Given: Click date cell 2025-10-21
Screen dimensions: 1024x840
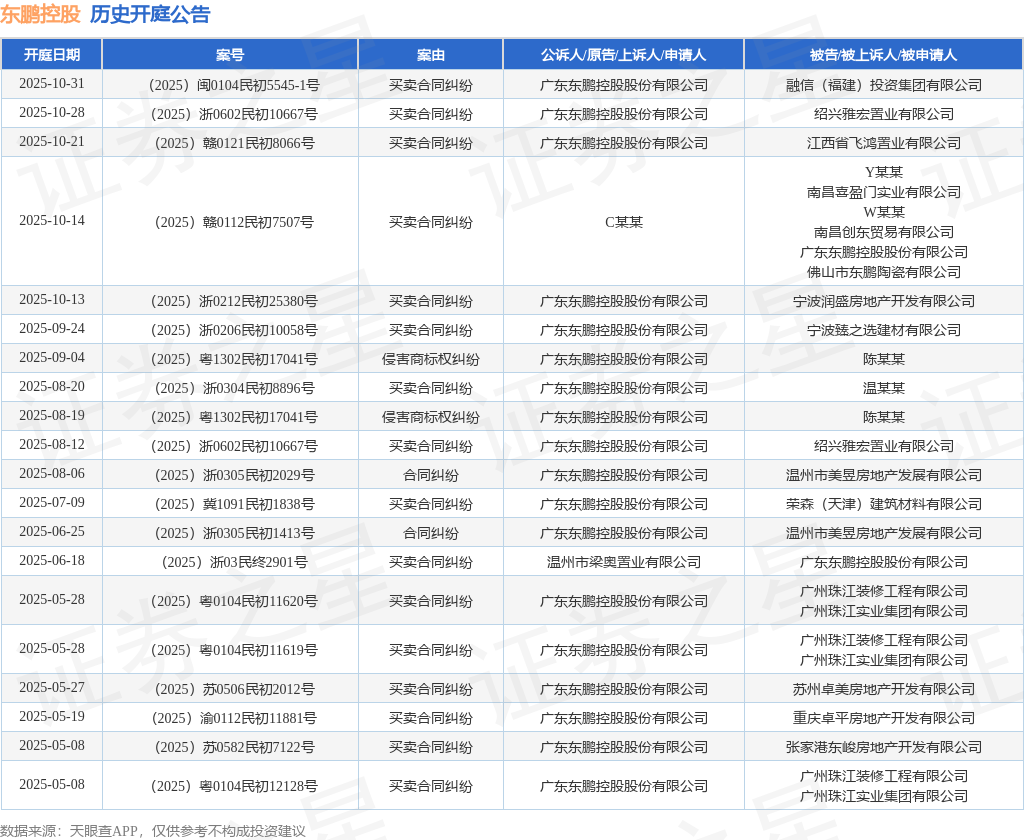Looking at the screenshot, I should [x=52, y=142].
